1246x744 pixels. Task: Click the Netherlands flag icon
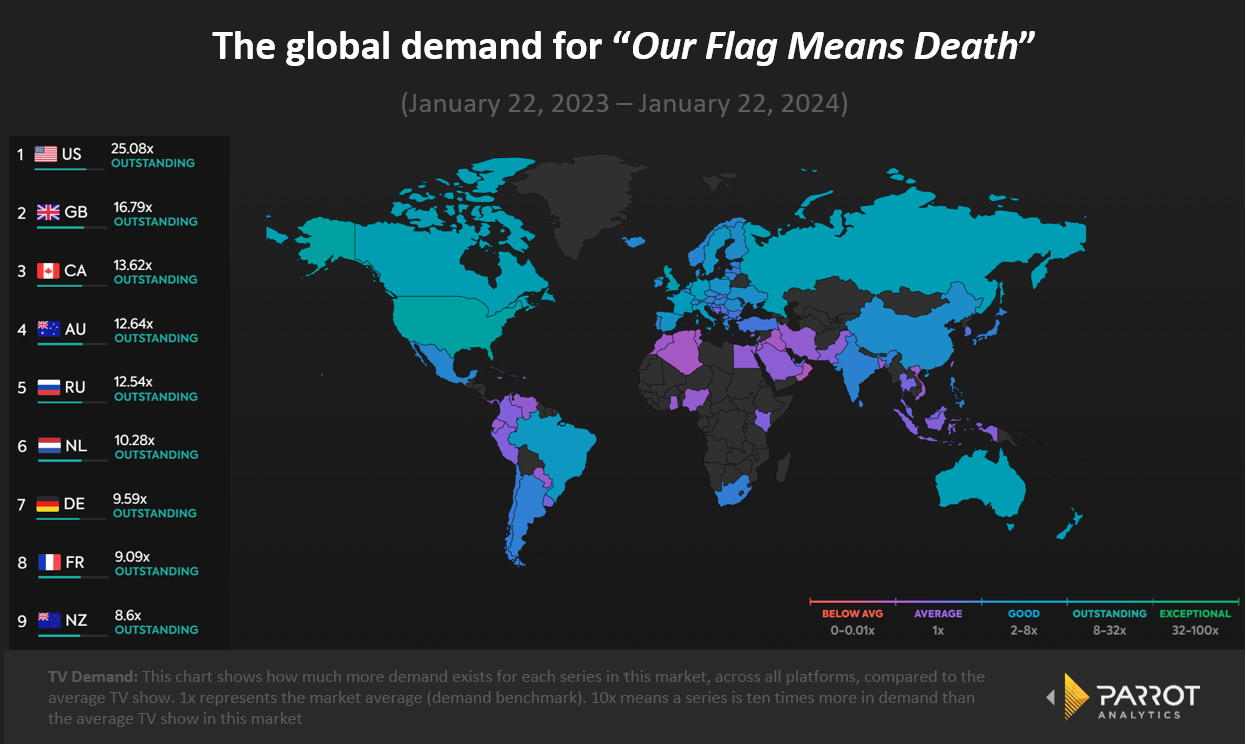click(50, 445)
